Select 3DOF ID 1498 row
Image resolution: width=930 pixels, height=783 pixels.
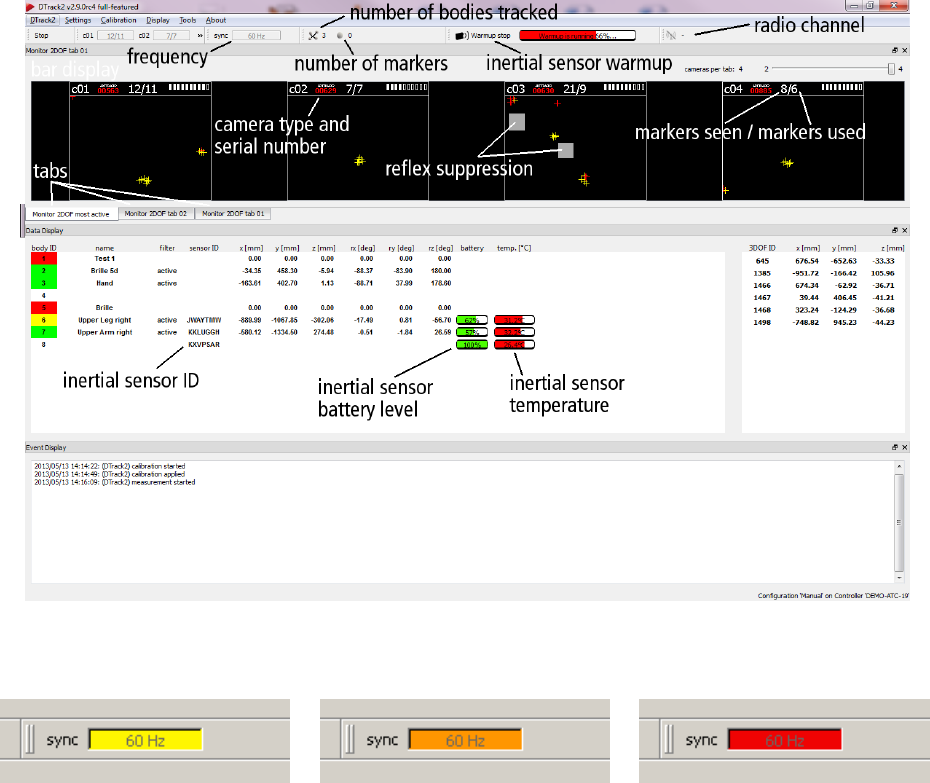click(x=823, y=323)
